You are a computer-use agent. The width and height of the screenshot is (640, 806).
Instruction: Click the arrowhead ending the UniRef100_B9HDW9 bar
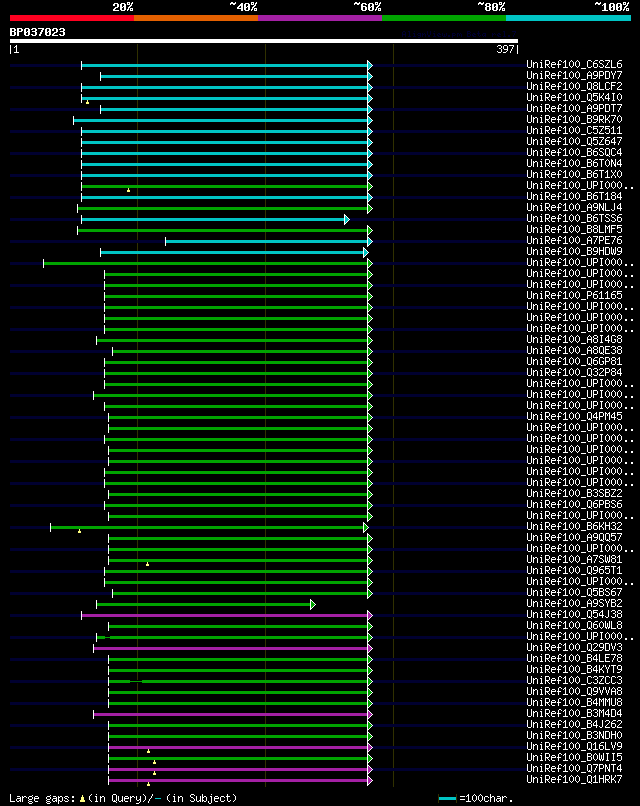tap(365, 252)
